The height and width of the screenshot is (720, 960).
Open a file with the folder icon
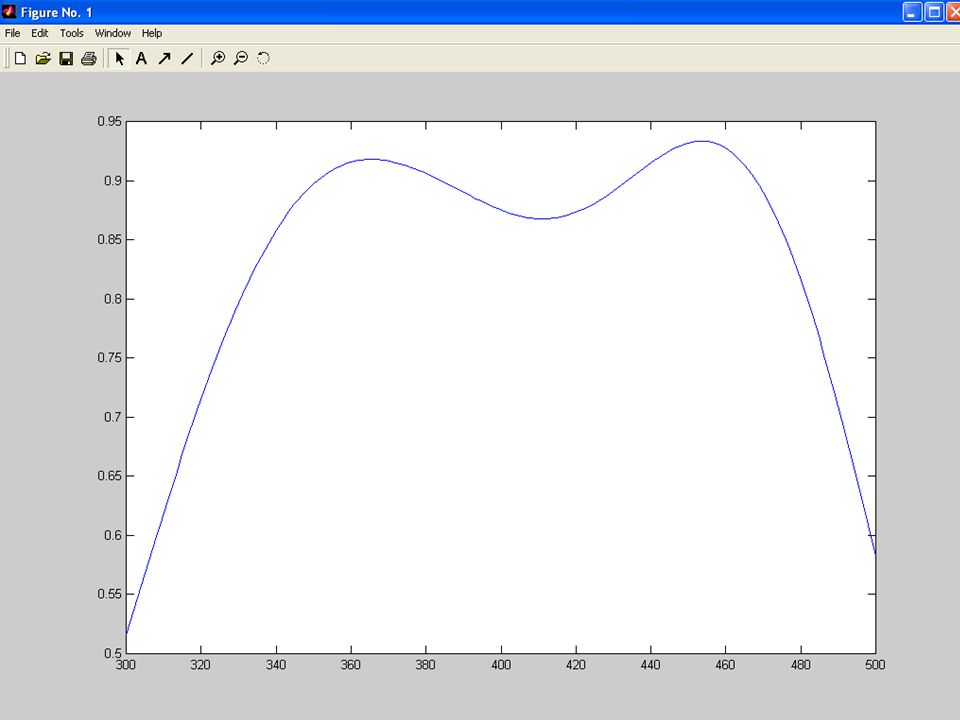[x=43, y=58]
